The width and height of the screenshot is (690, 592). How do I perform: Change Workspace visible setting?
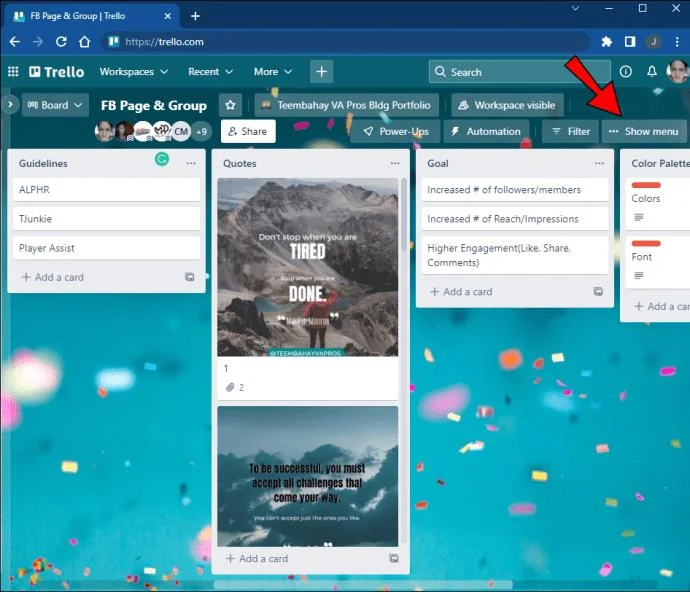click(x=507, y=105)
